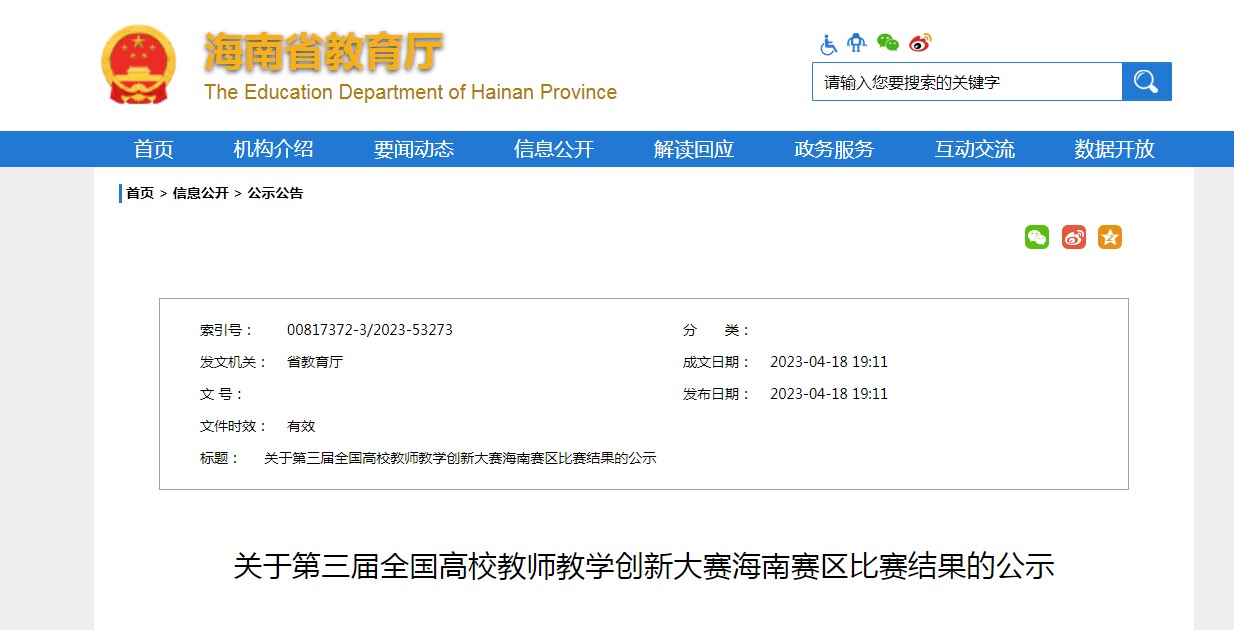The width and height of the screenshot is (1234, 630).
Task: Go to 信息公开 in the navigation bar
Action: tap(554, 149)
